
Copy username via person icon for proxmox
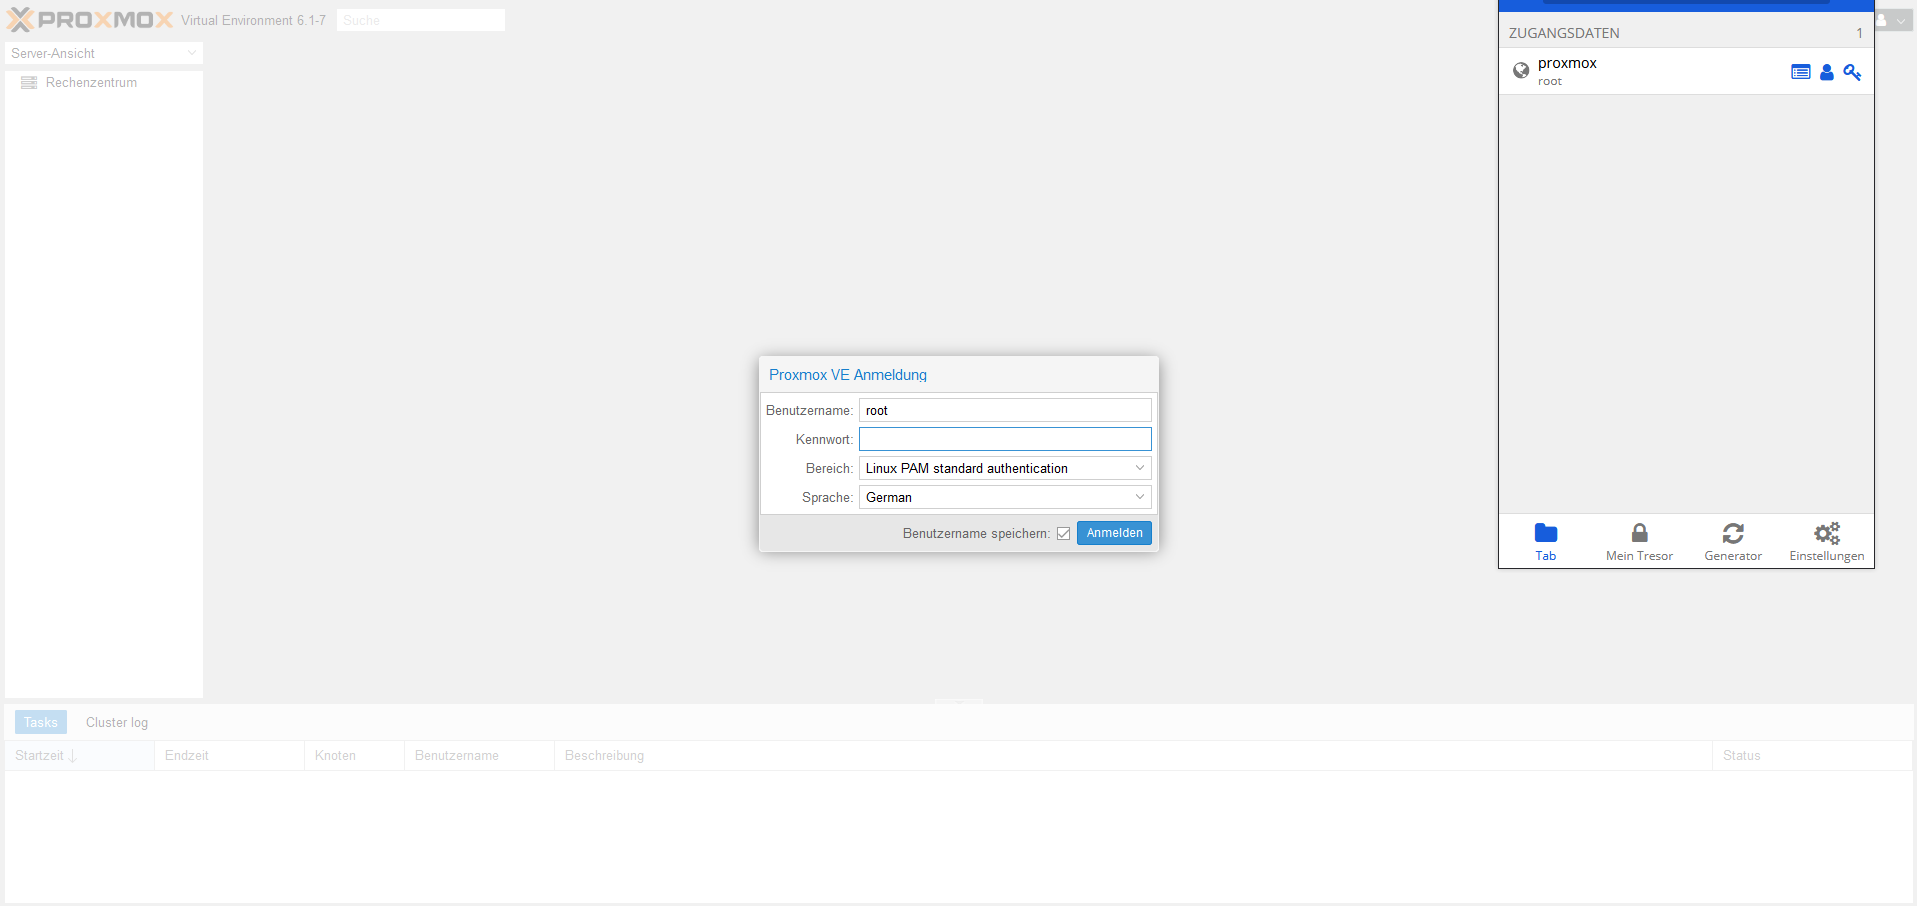(x=1827, y=72)
